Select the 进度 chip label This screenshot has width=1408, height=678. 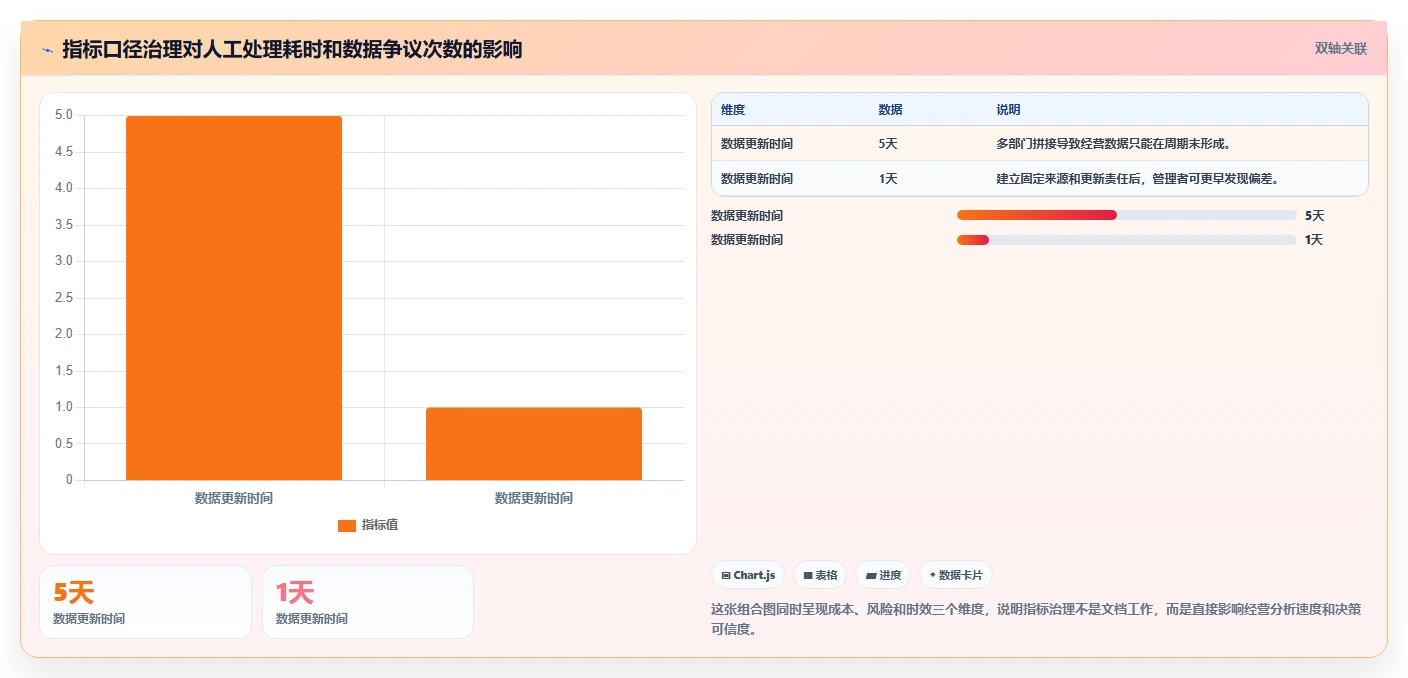tap(890, 576)
